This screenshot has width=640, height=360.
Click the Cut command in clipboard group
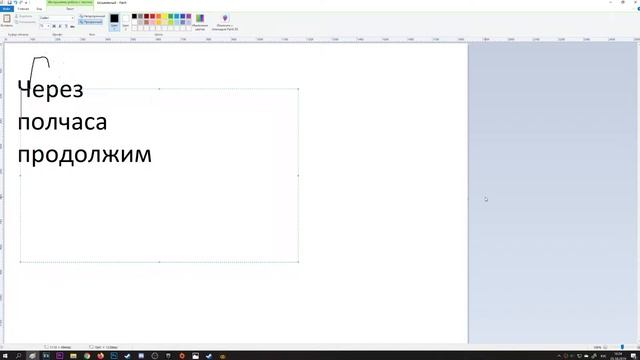[x=24, y=16]
